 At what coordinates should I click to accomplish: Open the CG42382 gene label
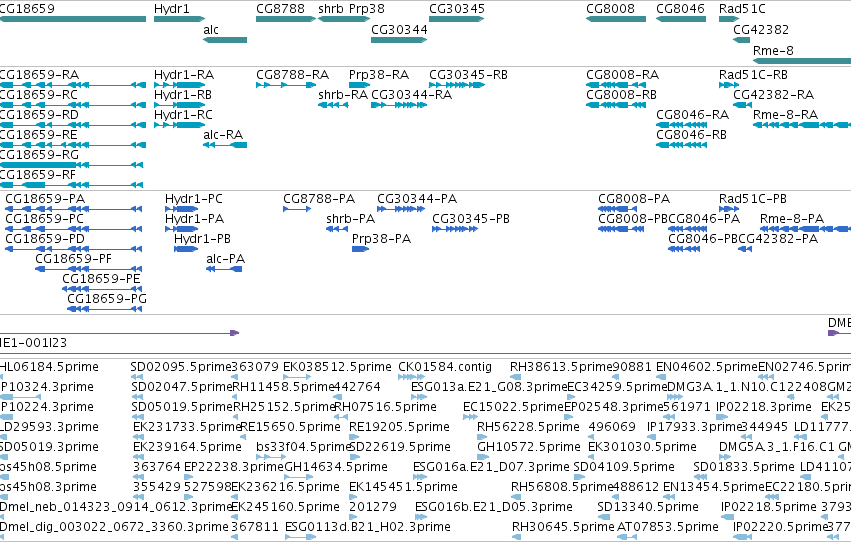(x=761, y=29)
